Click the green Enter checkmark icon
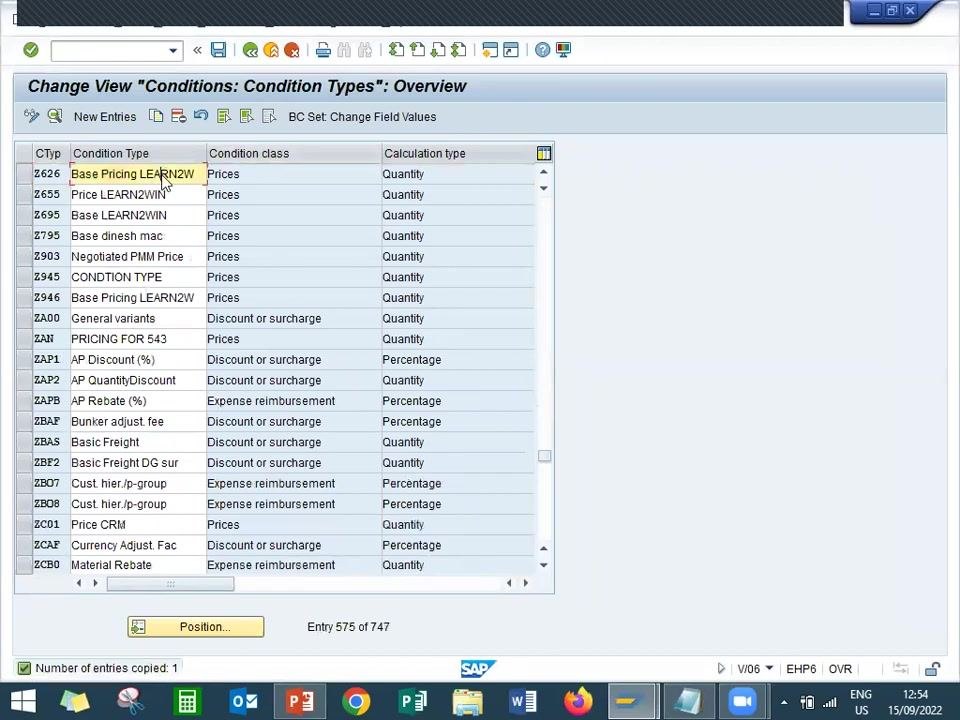This screenshot has width=960, height=720. pos(31,50)
